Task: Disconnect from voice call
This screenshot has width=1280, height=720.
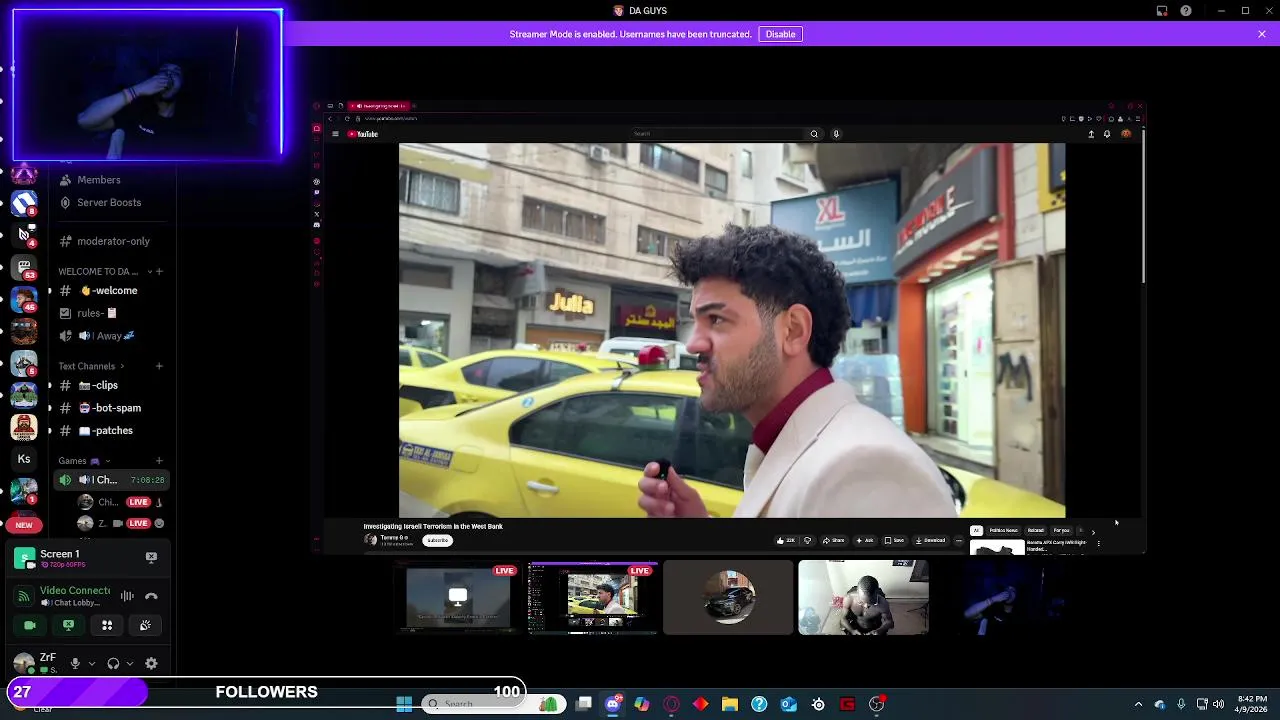Action: [151, 596]
